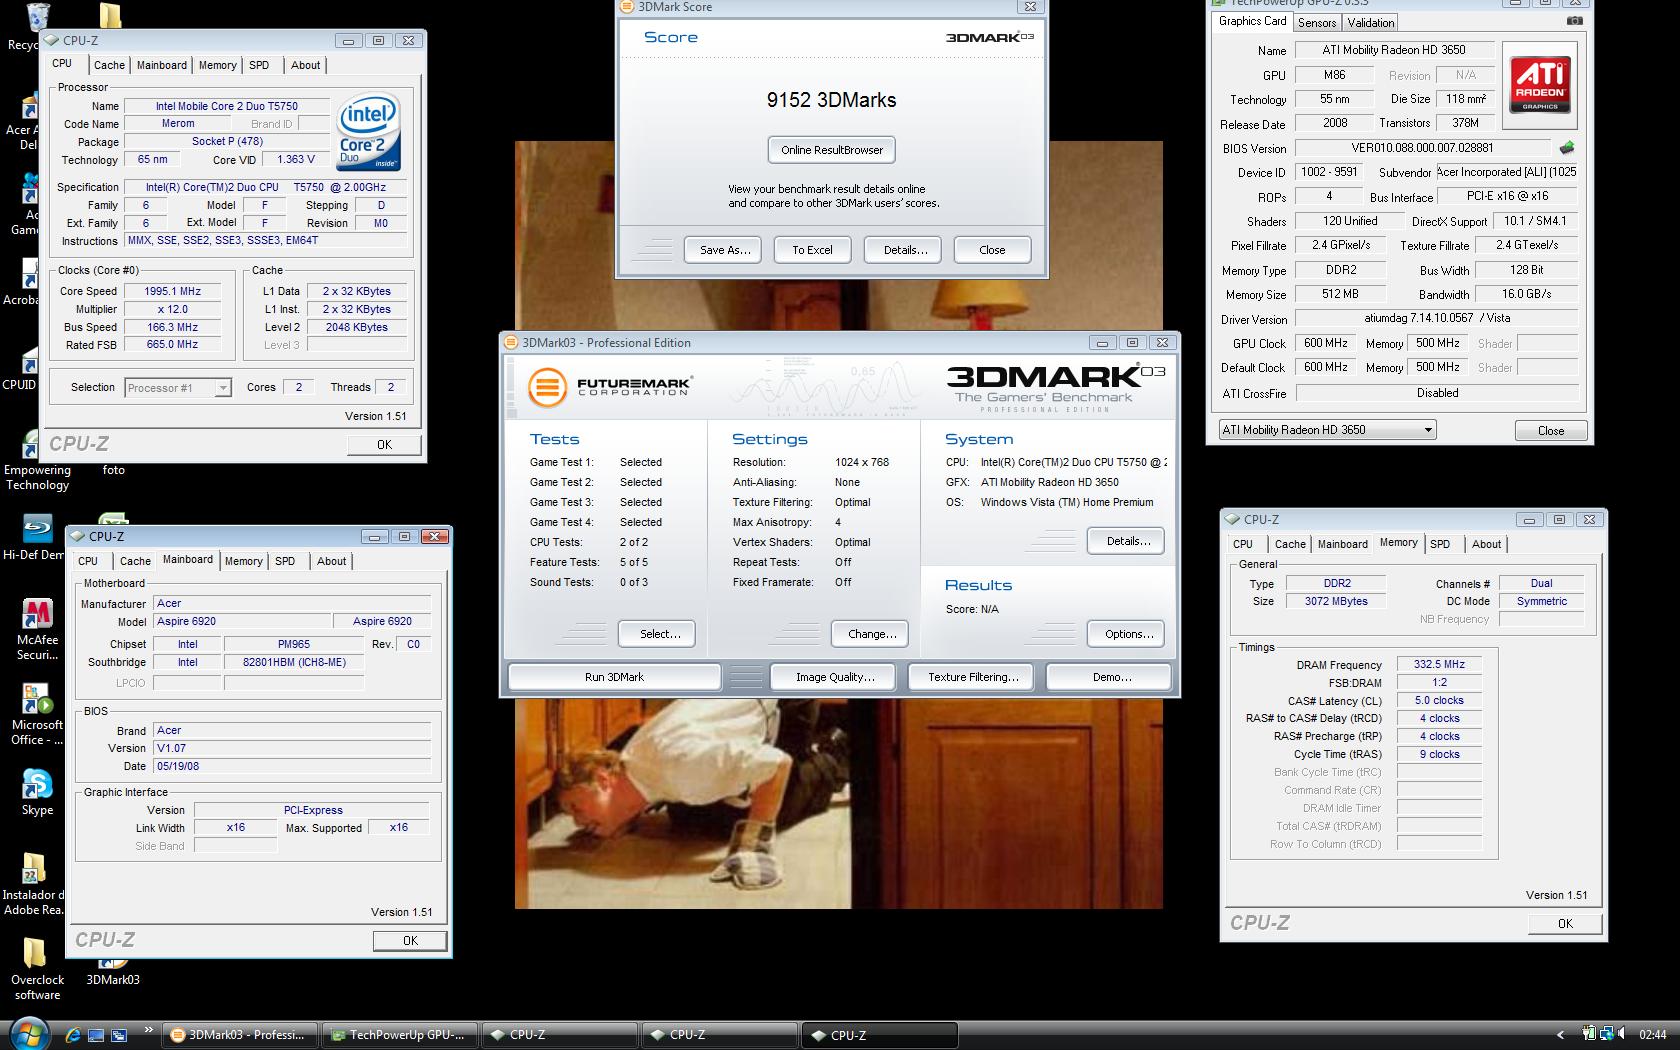Click Switch between windows quick launch icon
The image size is (1680, 1050).
119,1035
